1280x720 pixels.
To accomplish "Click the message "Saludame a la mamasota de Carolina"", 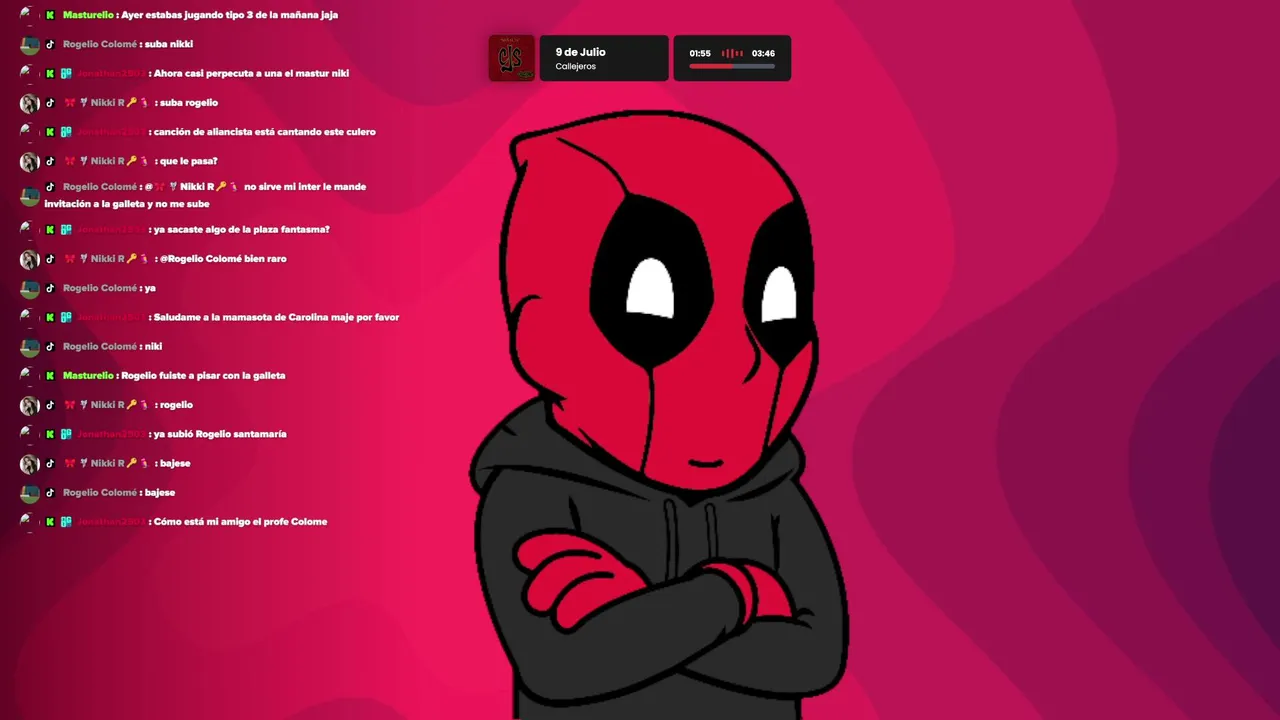I will [276, 316].
